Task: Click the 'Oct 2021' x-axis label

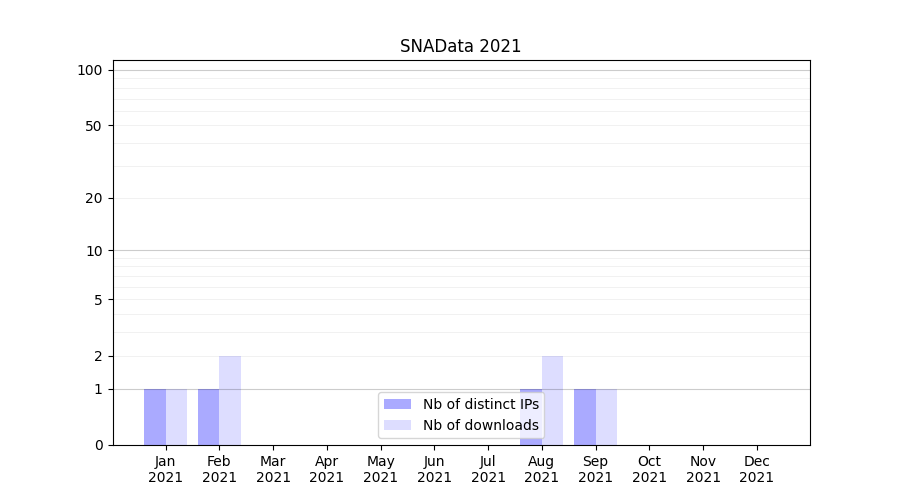Action: tap(649, 469)
